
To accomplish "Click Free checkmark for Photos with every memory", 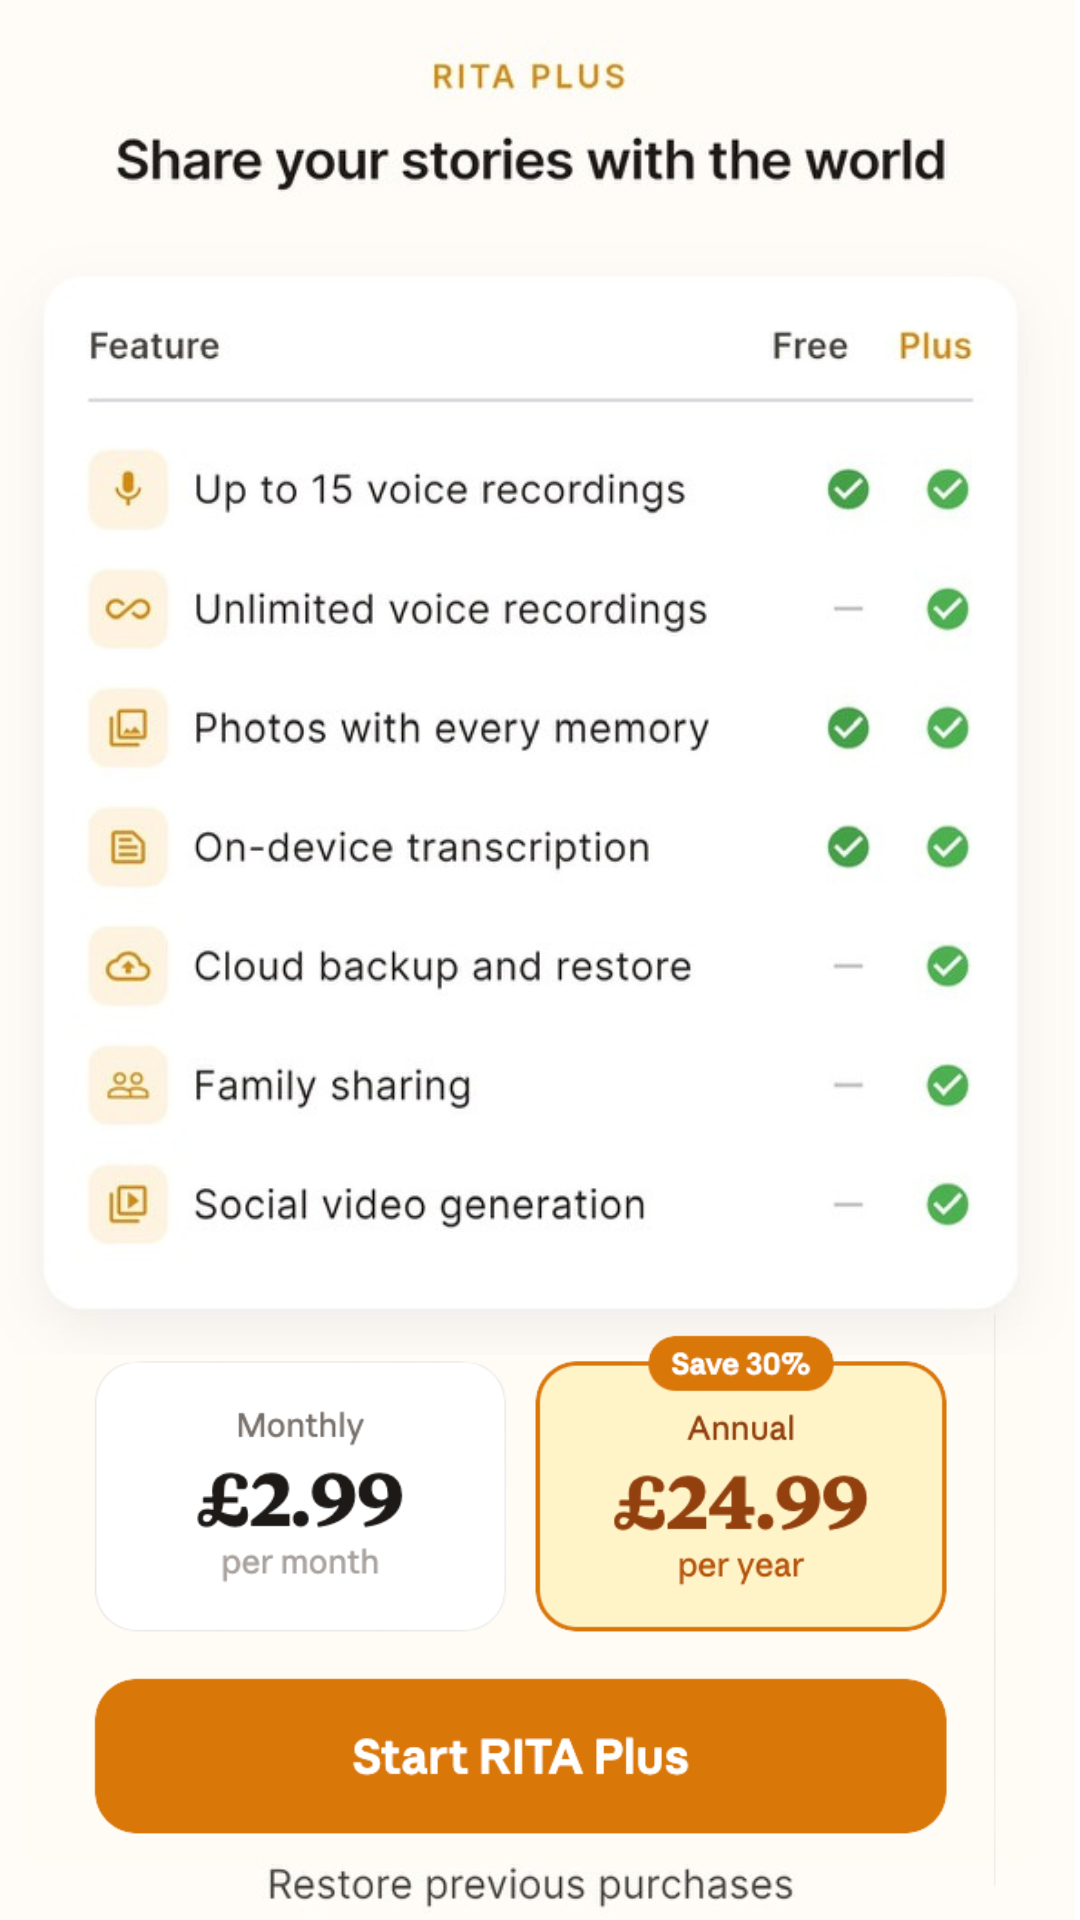I will click(x=848, y=727).
